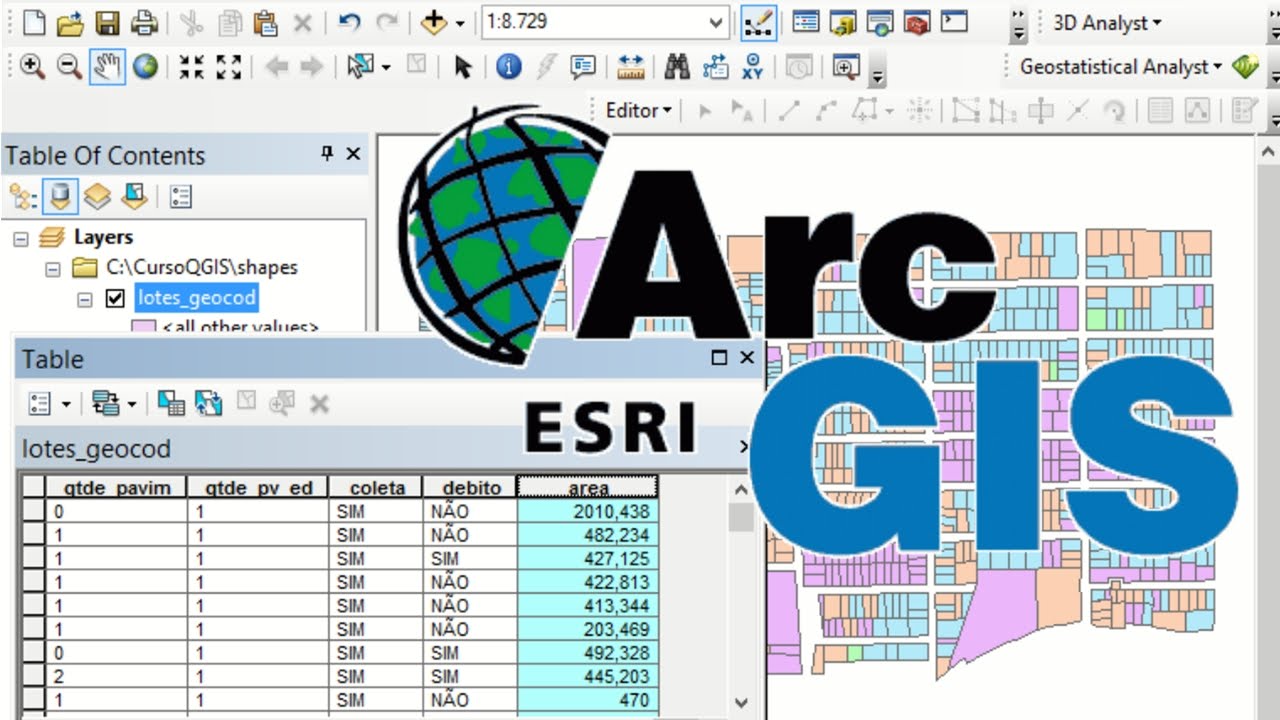Screen dimensions: 1280x720
Task: Open the Search window
Action: coord(880,22)
